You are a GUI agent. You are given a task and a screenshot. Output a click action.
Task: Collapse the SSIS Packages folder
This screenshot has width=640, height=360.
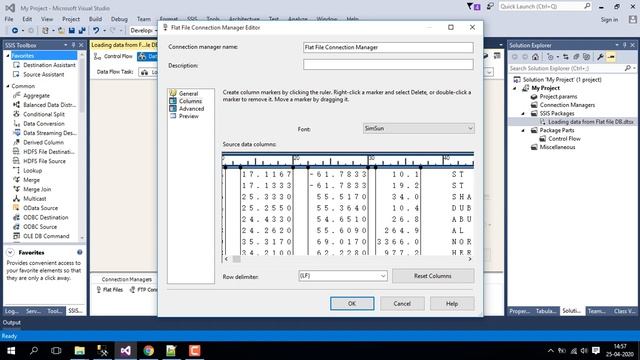523,113
